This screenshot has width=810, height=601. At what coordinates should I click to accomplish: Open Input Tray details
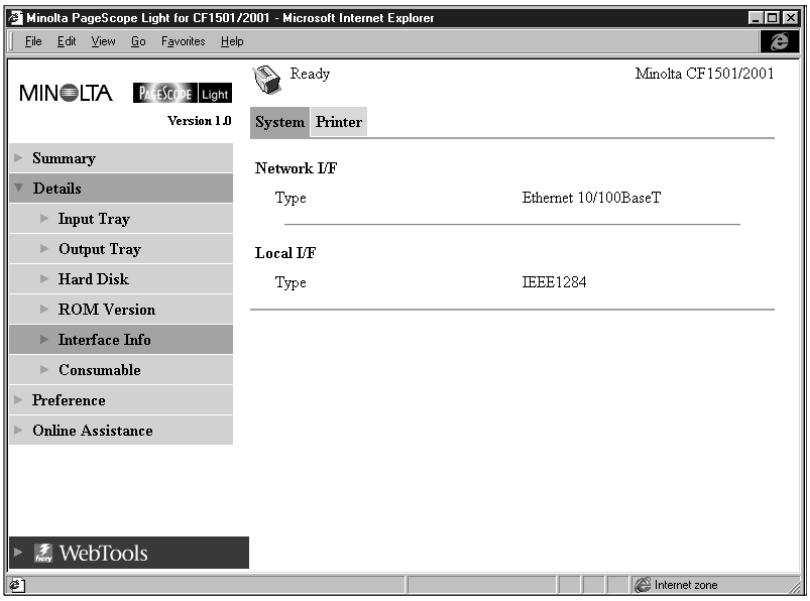pyautogui.click(x=121, y=219)
